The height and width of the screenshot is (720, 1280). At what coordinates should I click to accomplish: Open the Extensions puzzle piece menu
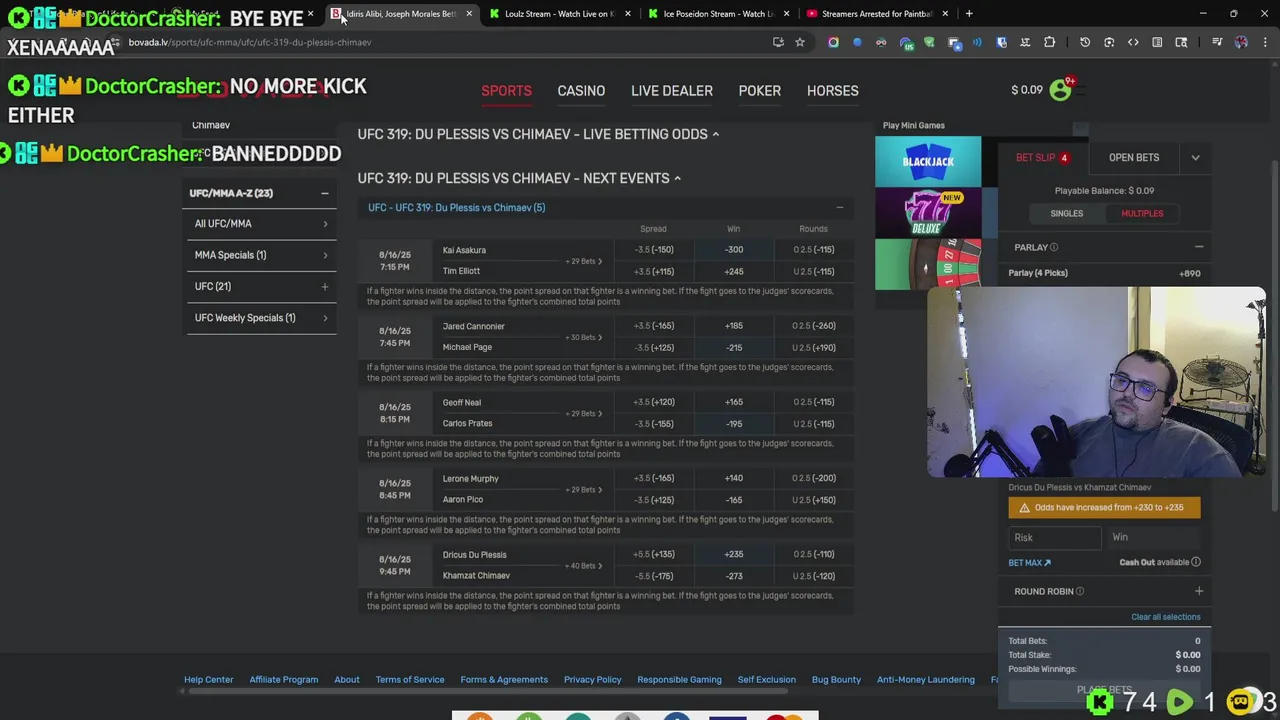click(1049, 42)
